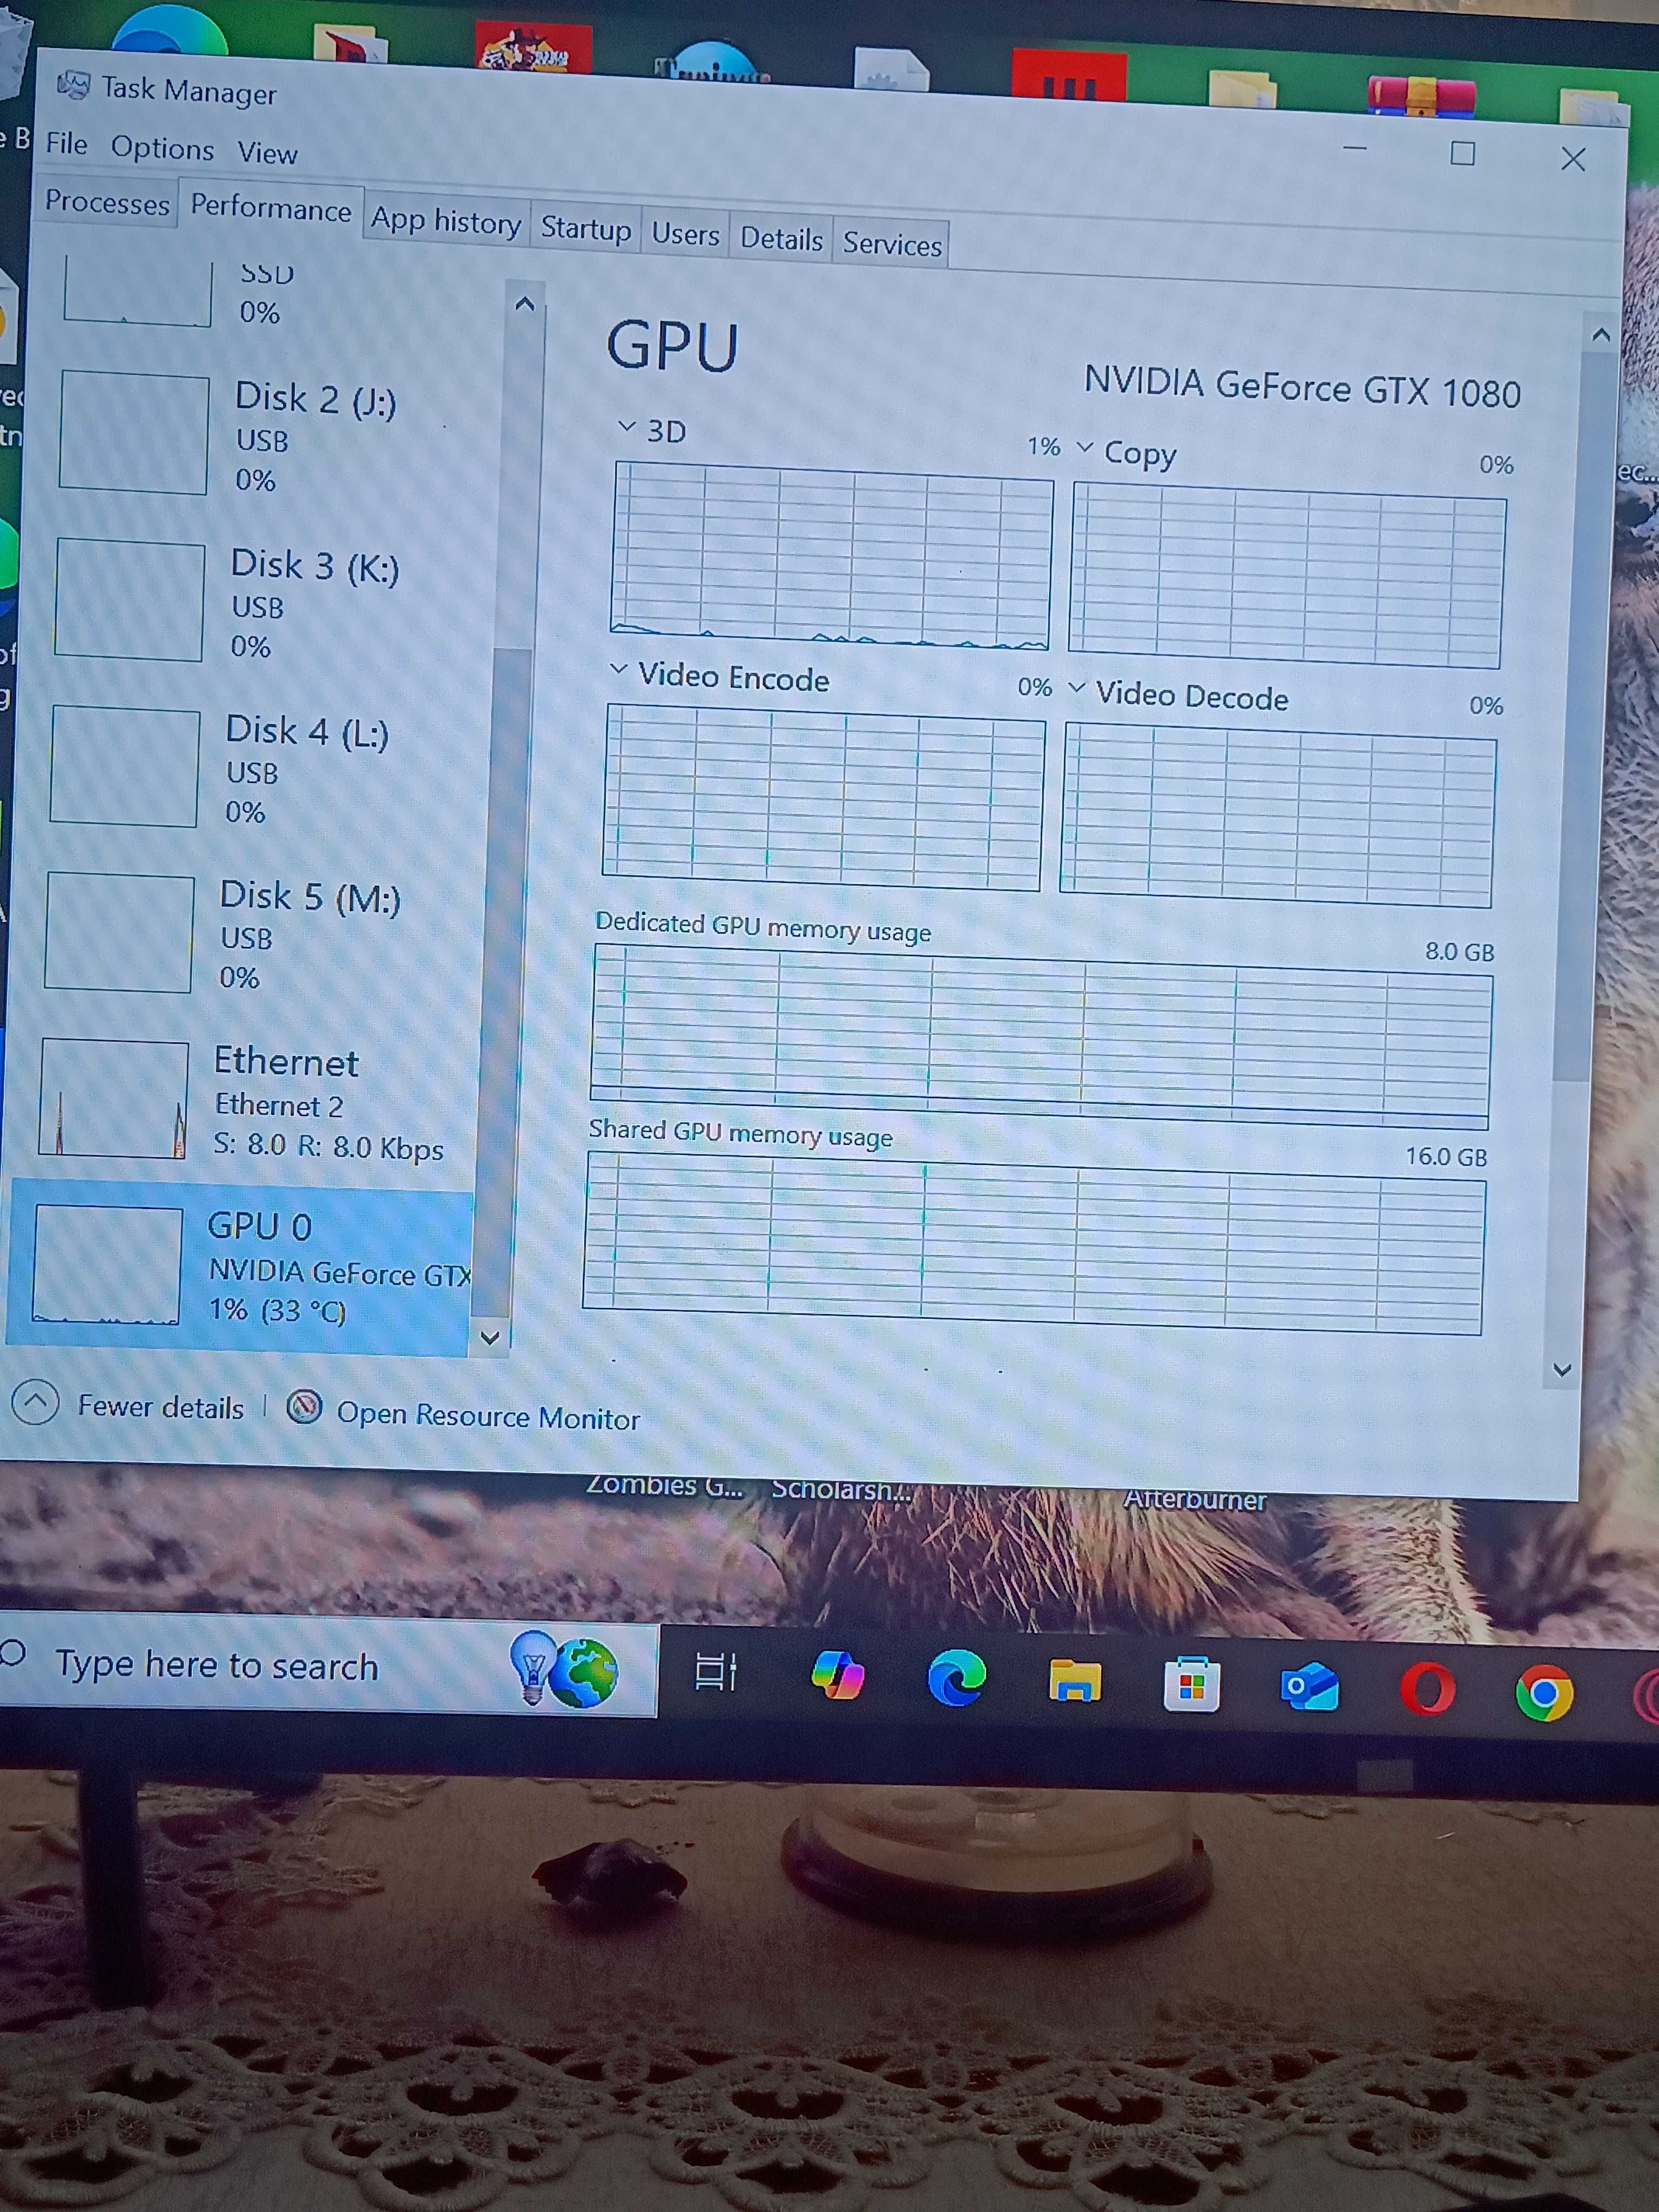Open File Explorer from the taskbar
The image size is (1659, 2212).
tap(1075, 1681)
